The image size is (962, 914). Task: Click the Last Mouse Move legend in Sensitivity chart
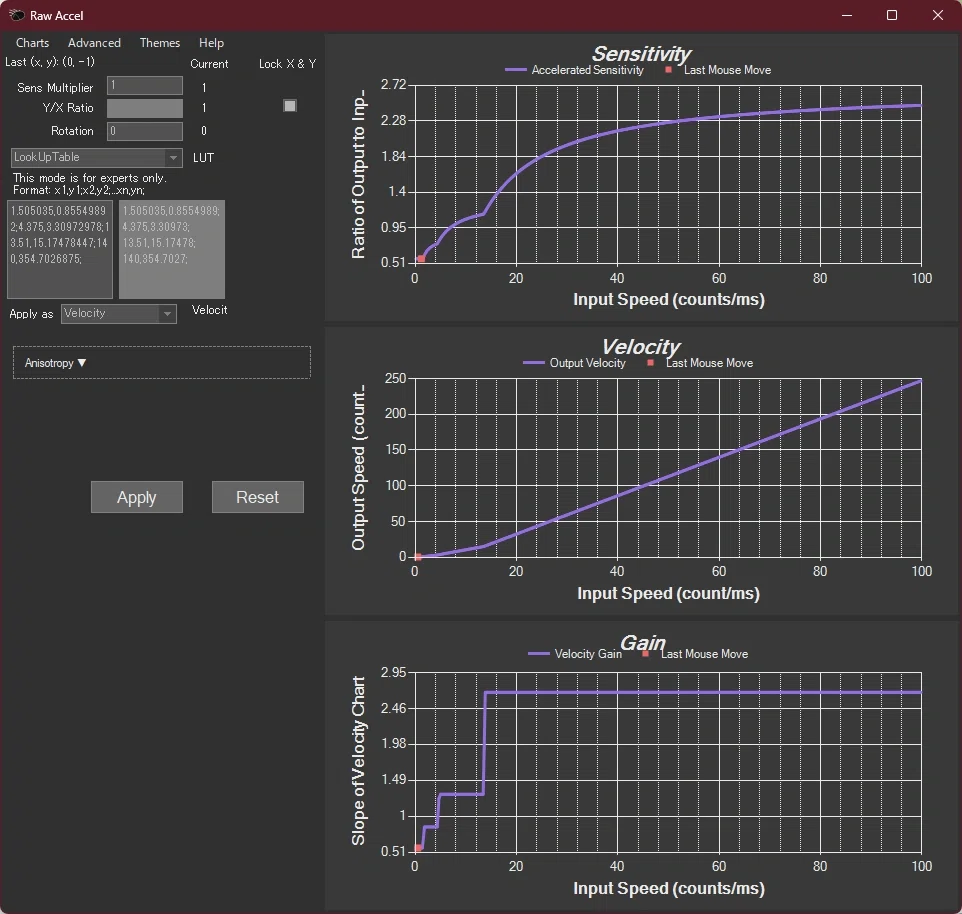pyautogui.click(x=718, y=70)
